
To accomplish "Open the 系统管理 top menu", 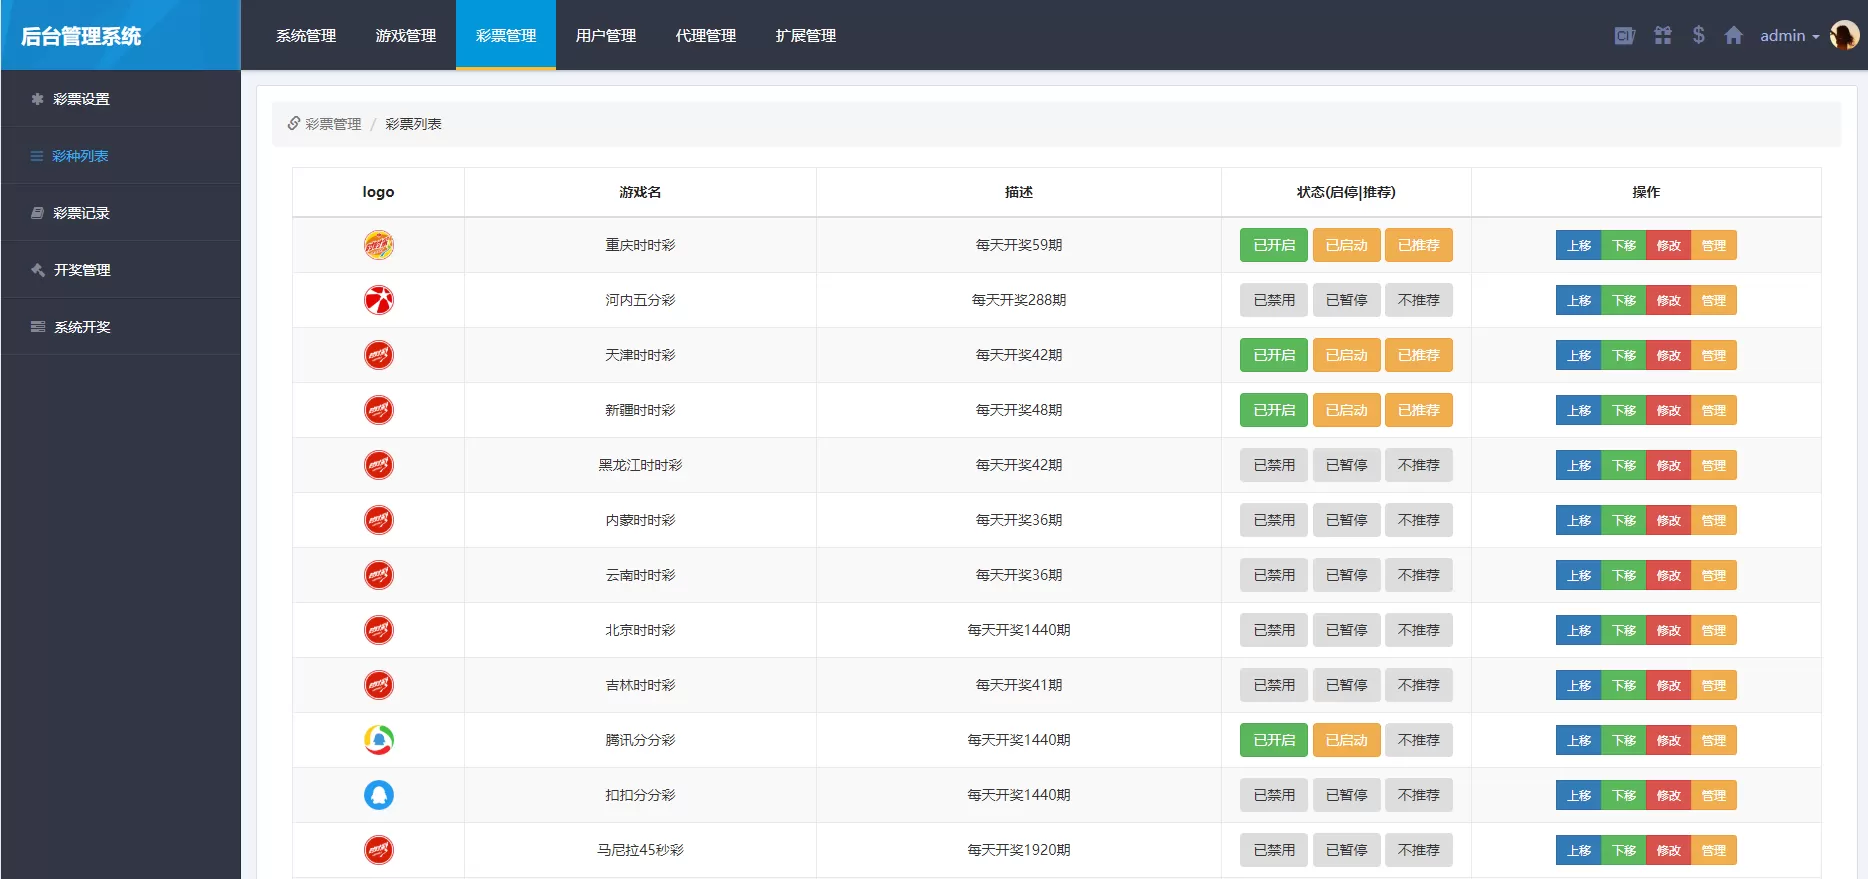I will click(306, 36).
